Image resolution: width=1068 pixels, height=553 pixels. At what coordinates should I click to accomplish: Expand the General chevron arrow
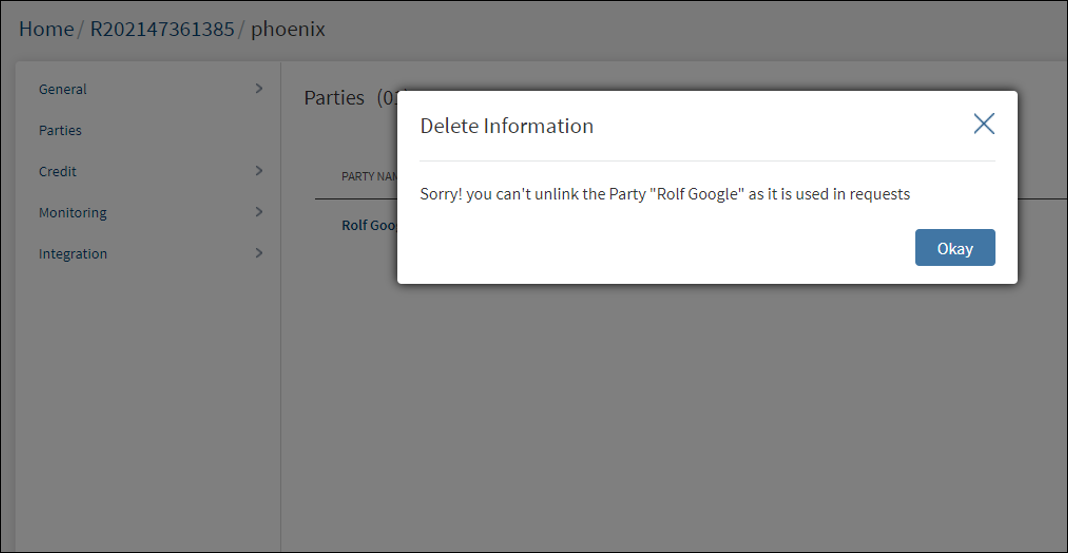click(x=259, y=89)
